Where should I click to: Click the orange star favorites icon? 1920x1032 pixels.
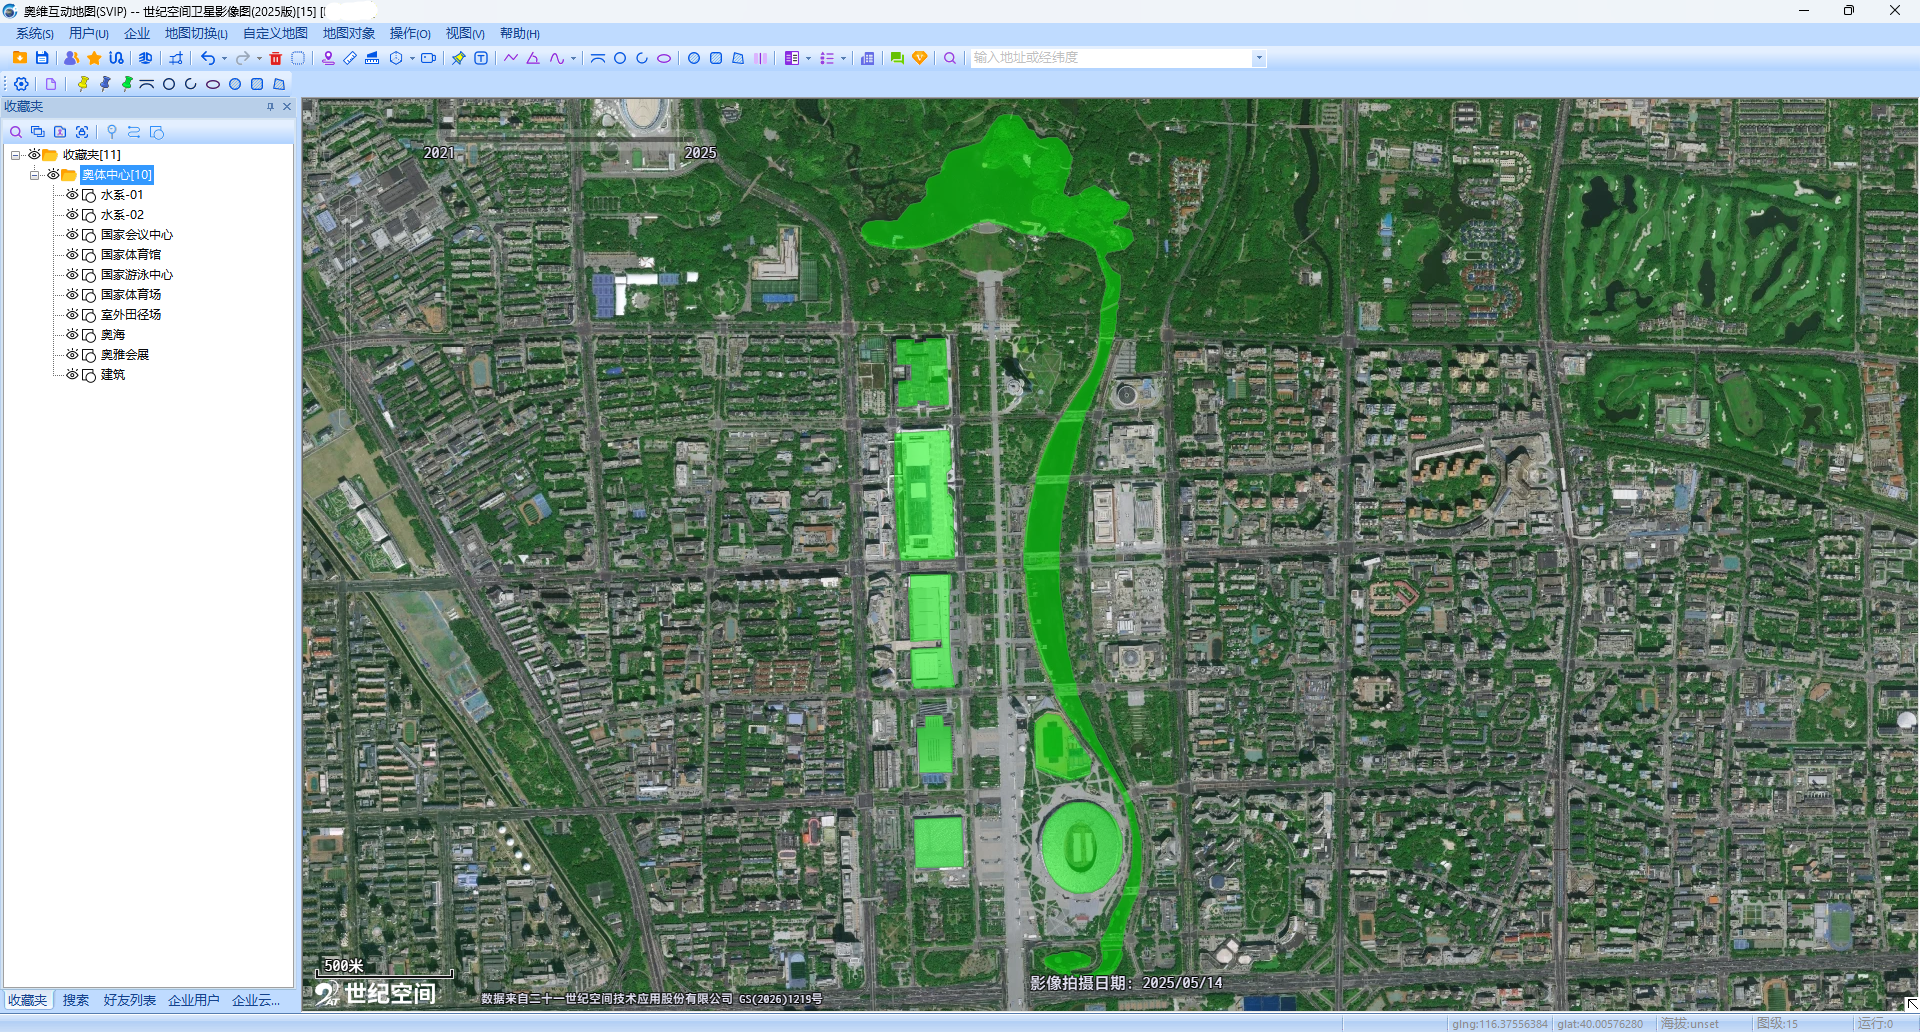coord(94,58)
